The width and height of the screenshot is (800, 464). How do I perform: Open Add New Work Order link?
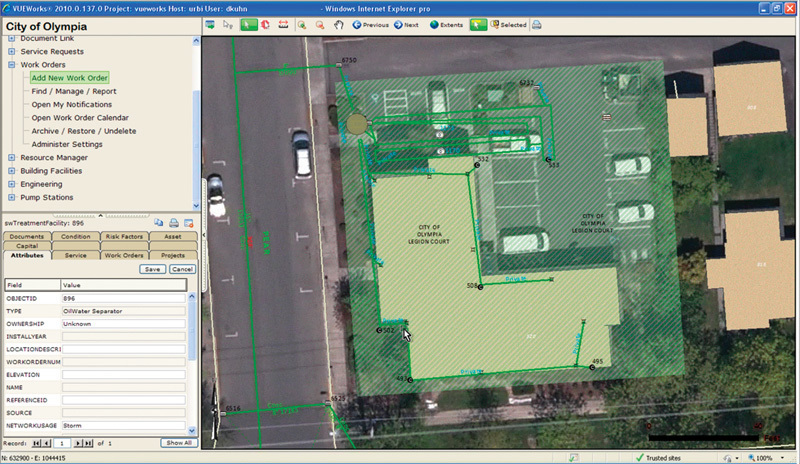click(69, 77)
